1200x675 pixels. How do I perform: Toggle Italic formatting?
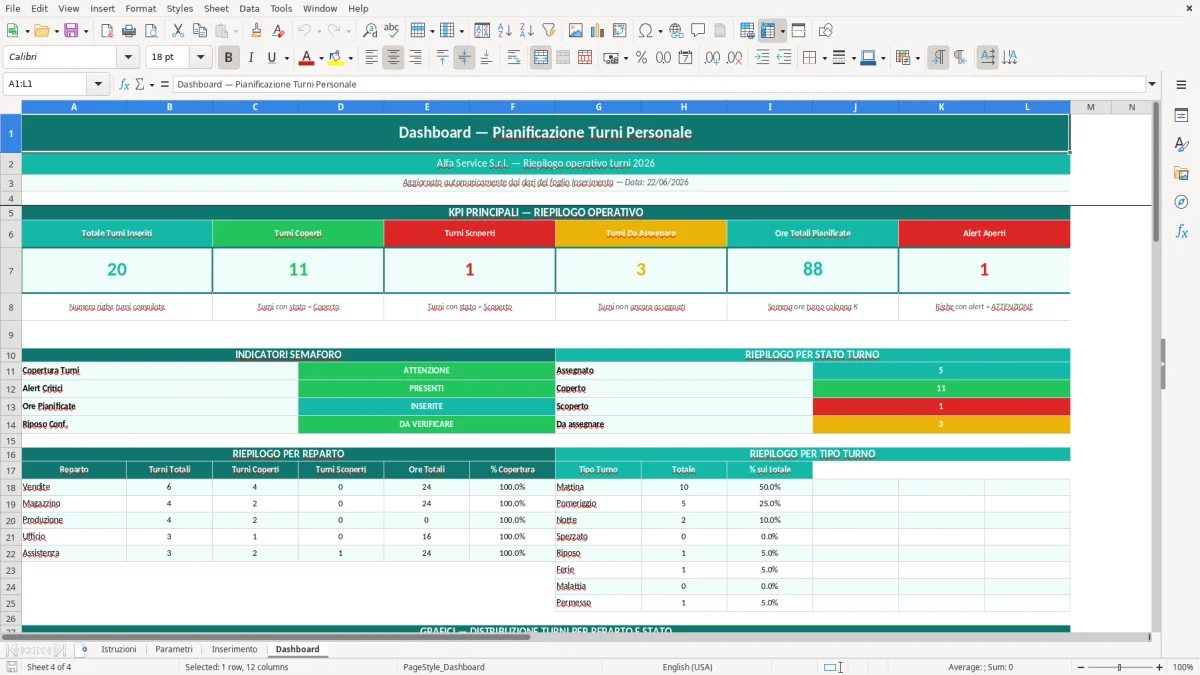point(251,58)
